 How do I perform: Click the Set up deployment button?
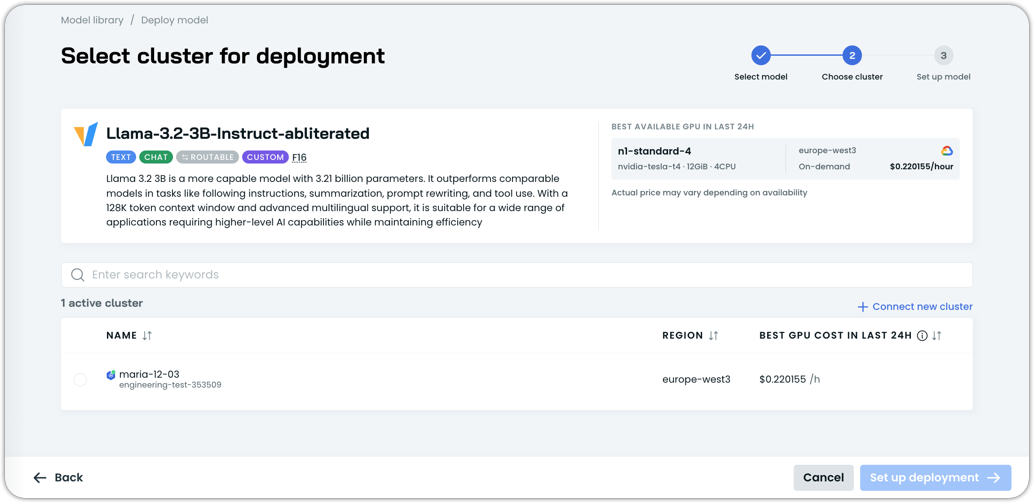click(x=935, y=478)
